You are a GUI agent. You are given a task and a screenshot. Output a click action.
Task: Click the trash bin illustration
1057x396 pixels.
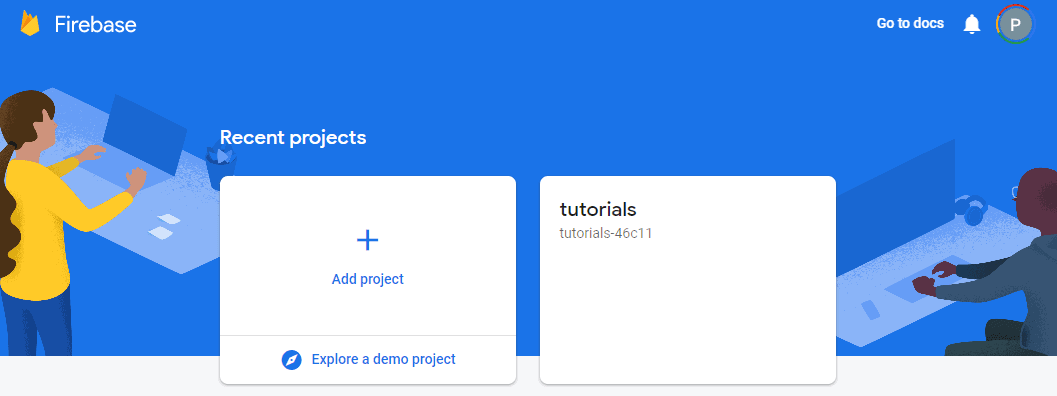coord(220,167)
